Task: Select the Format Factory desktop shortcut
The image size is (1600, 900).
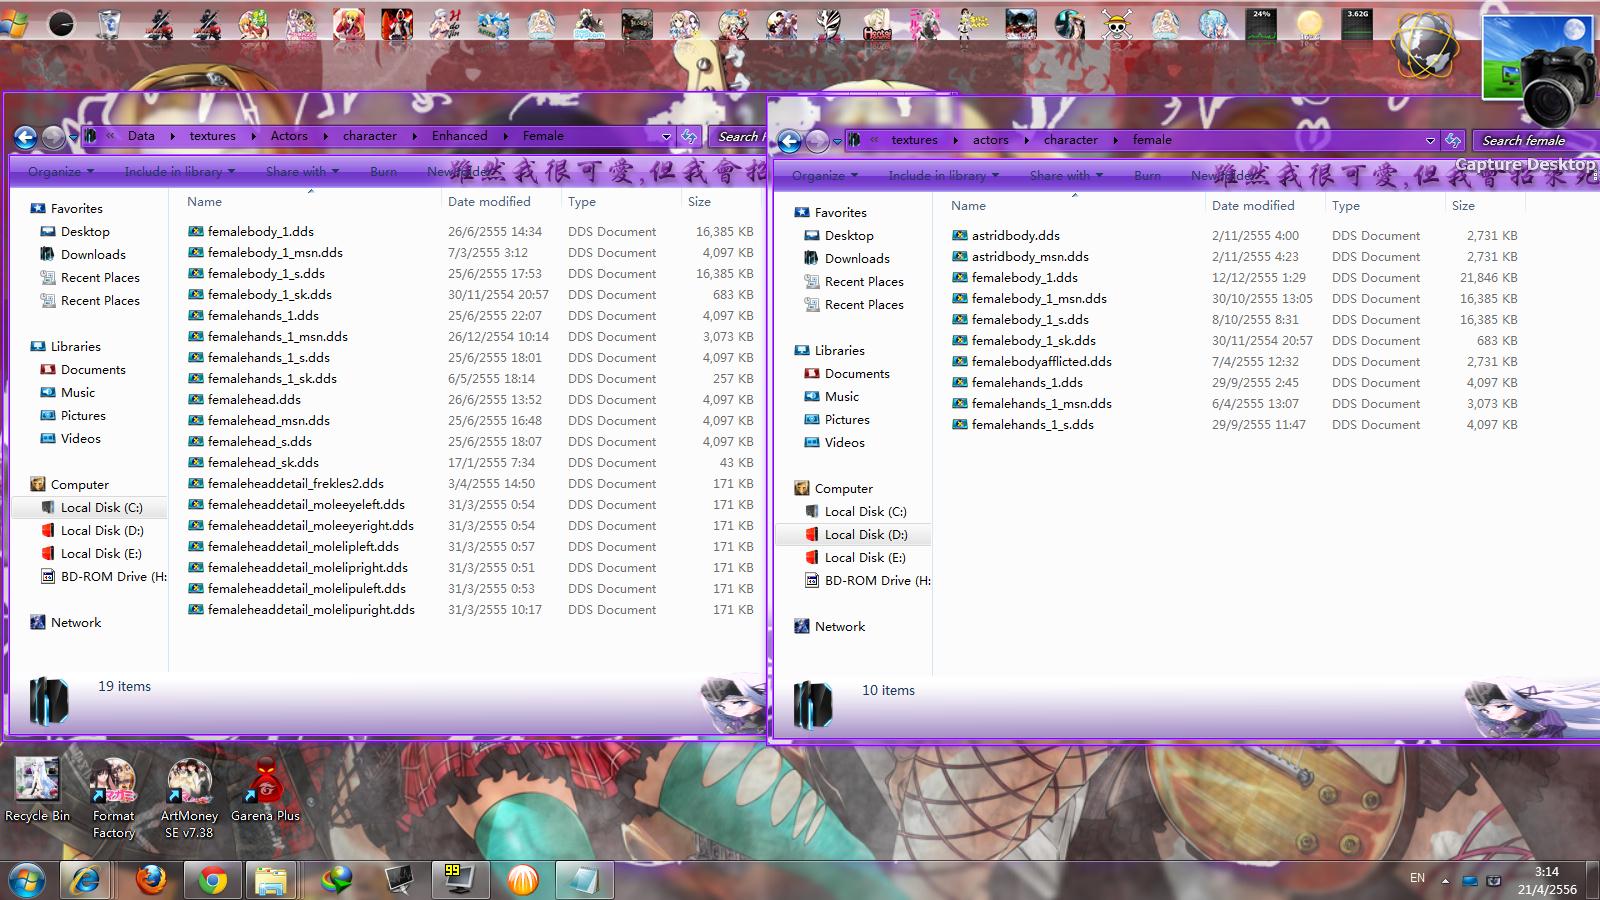Action: 113,798
